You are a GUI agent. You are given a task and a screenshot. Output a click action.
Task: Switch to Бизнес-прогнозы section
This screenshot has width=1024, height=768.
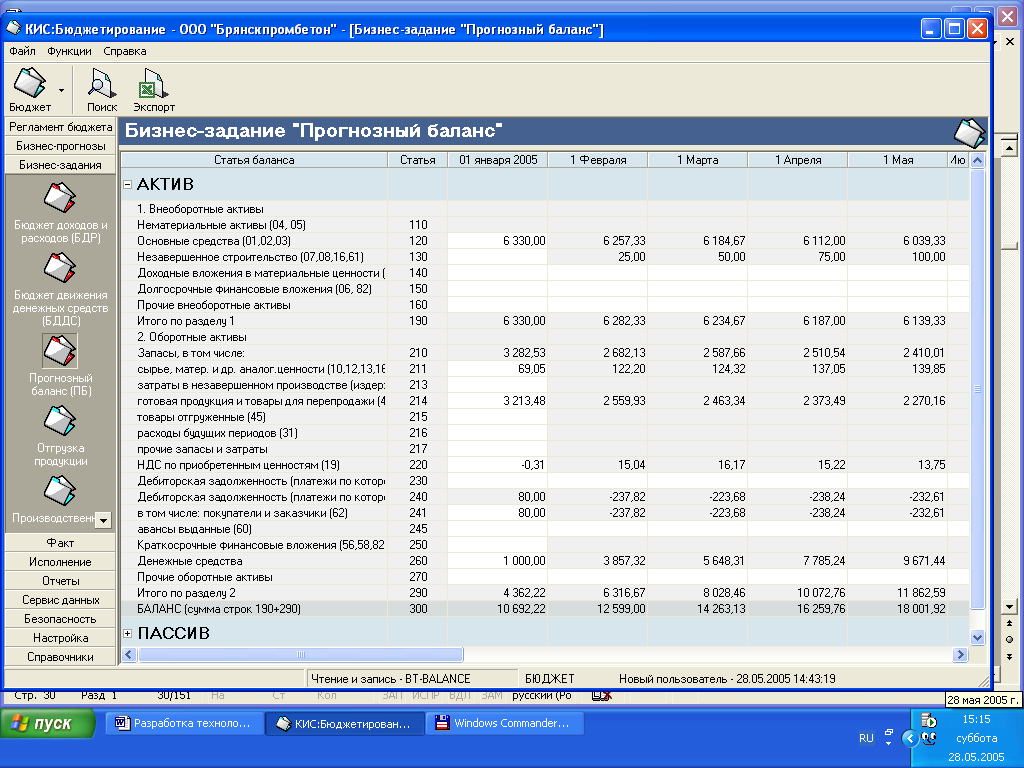tap(60, 146)
